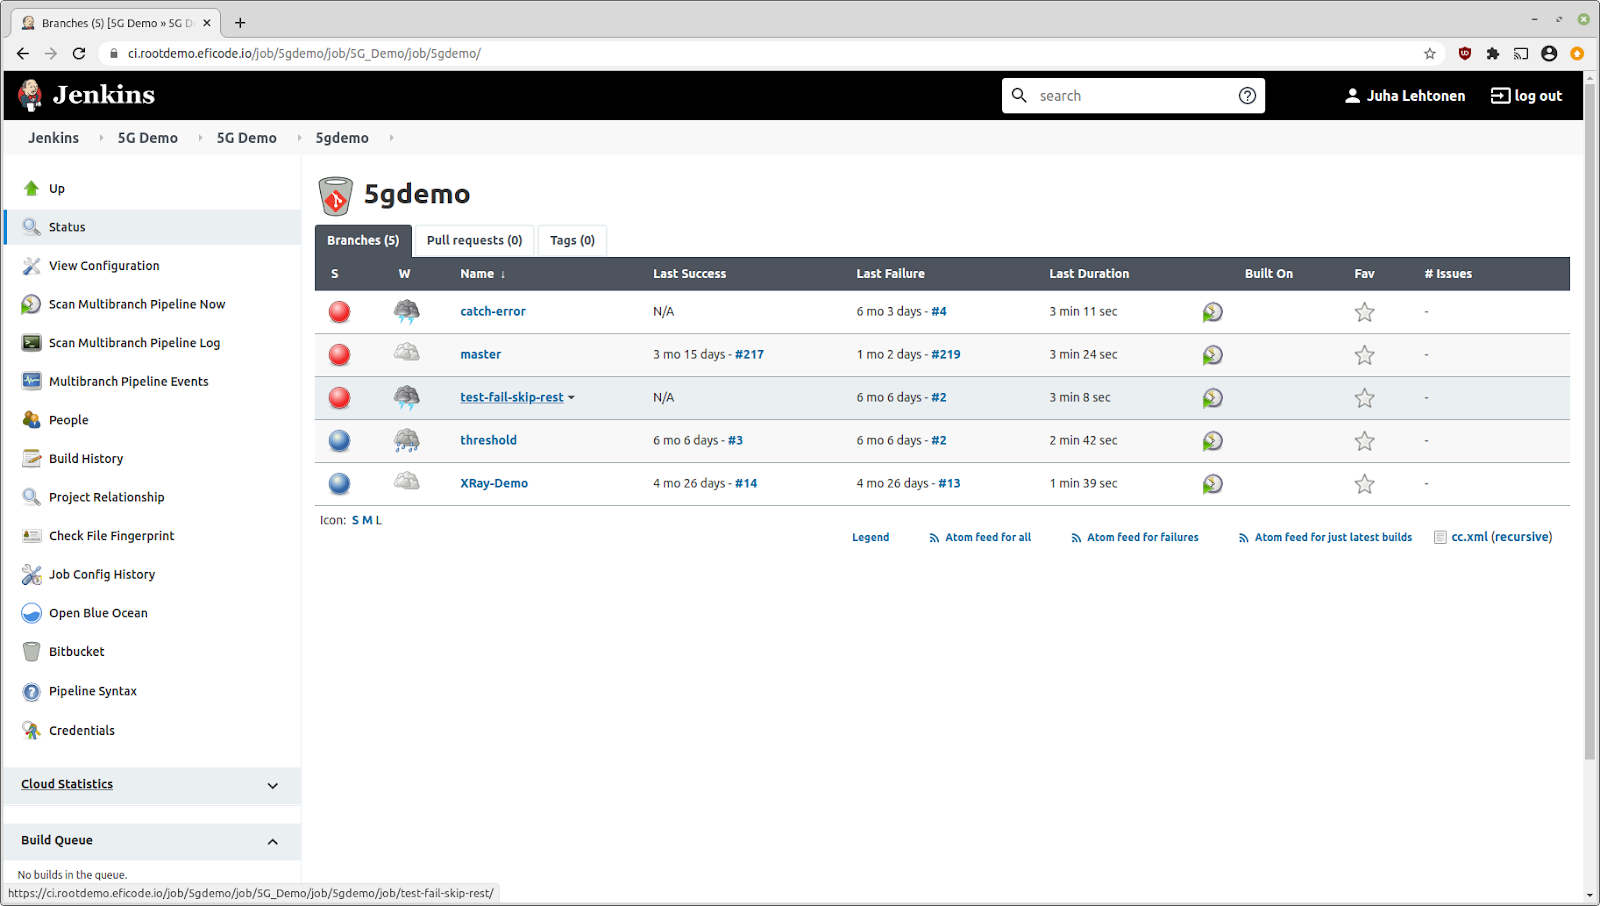Click the View Configuration tools icon
The height and width of the screenshot is (906, 1600).
tap(31, 266)
